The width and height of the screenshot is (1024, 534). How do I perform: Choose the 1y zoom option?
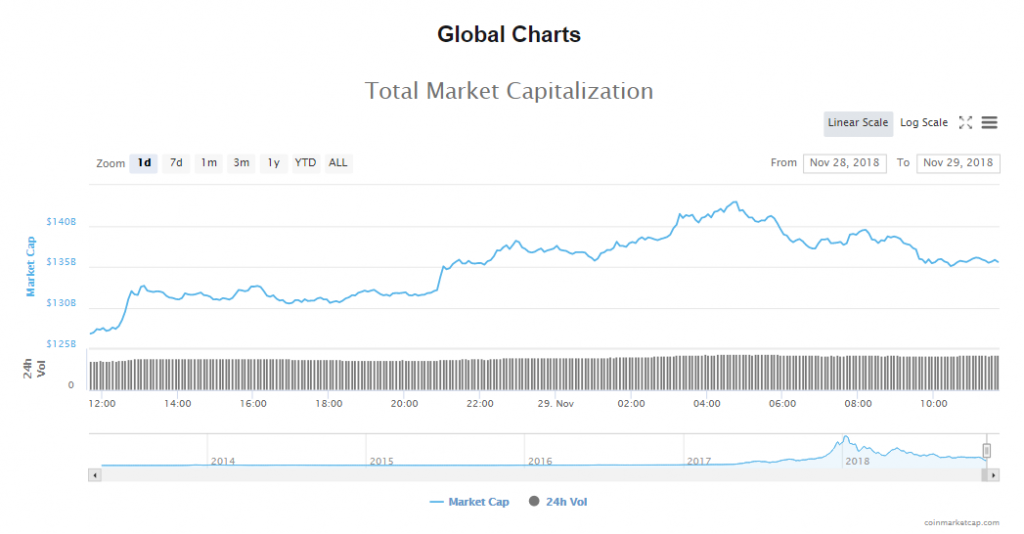coord(273,163)
